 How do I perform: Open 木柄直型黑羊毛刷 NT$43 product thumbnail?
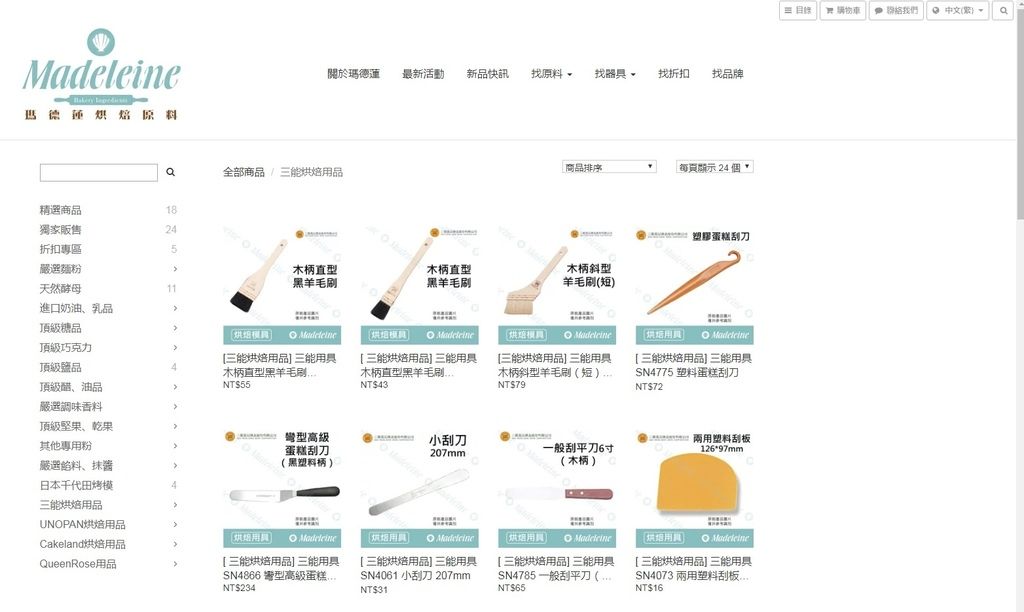click(419, 285)
